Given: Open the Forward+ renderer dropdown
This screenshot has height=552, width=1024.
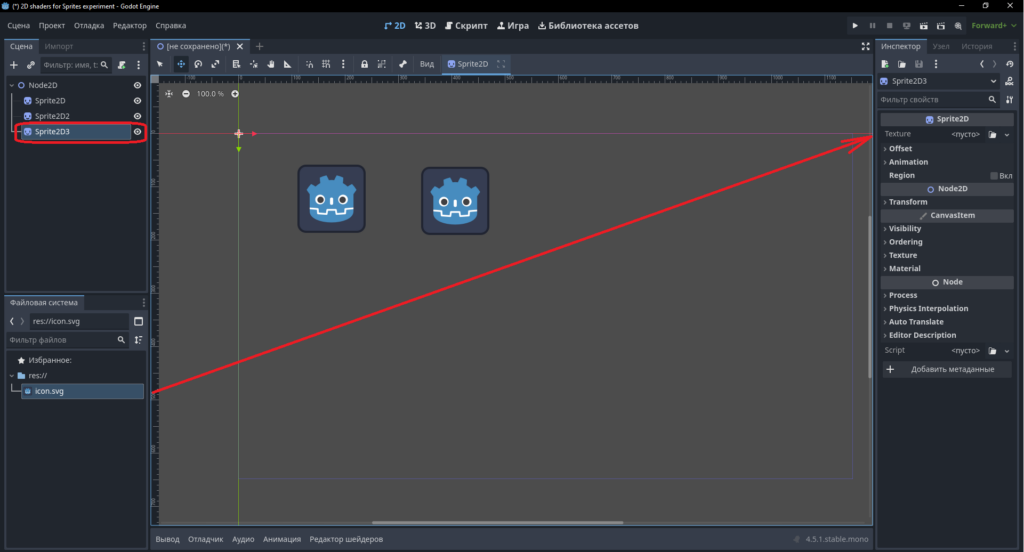Looking at the screenshot, I should (993, 25).
